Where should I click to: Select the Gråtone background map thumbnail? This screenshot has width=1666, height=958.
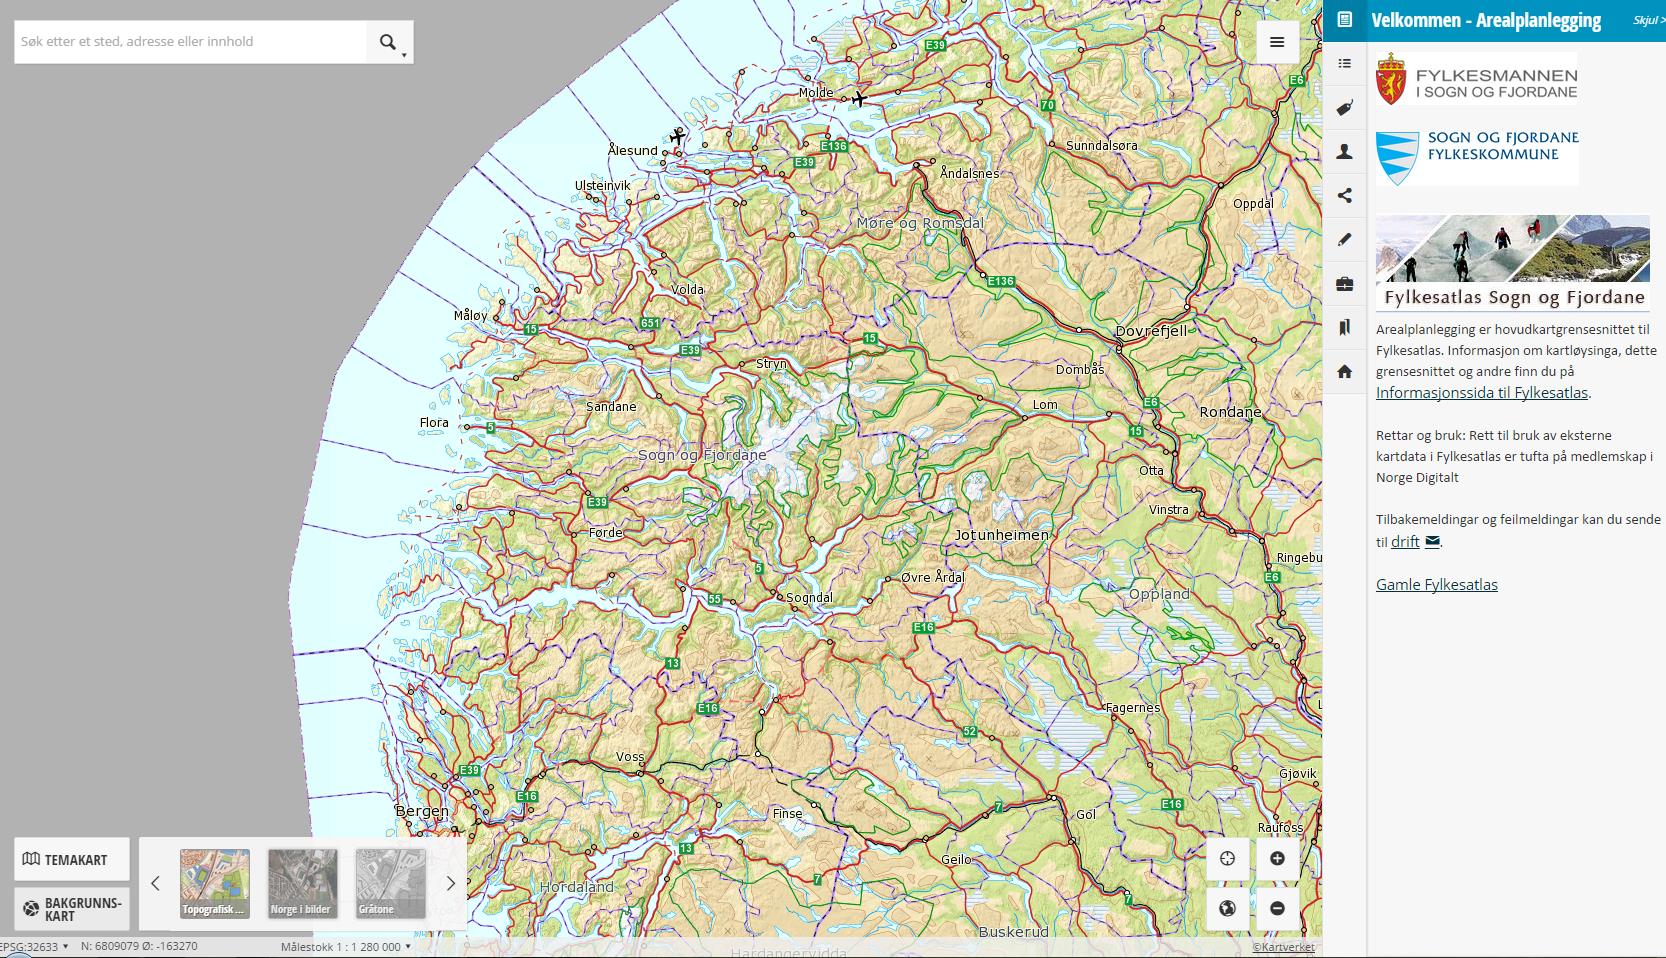point(390,884)
